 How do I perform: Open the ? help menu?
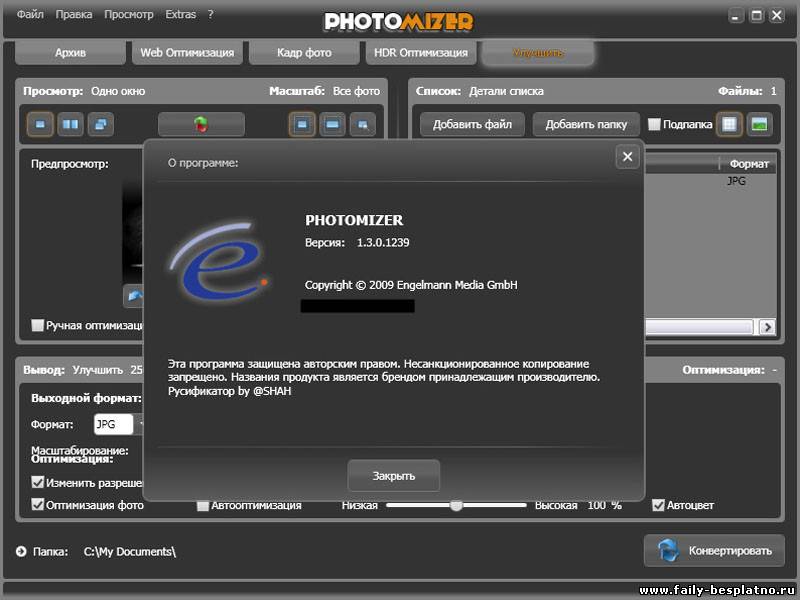tap(211, 14)
